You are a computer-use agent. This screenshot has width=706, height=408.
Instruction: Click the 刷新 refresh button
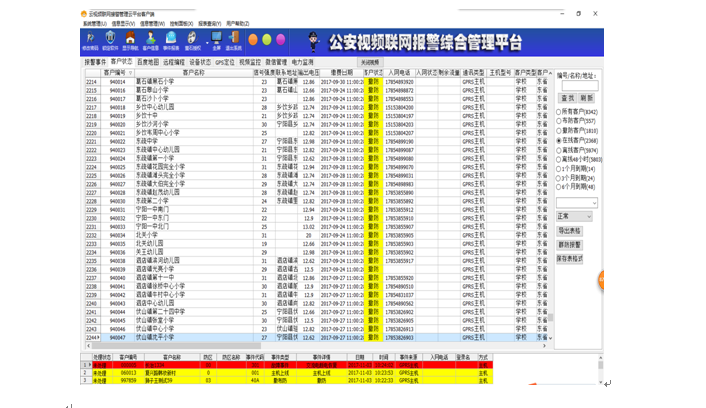tap(586, 98)
